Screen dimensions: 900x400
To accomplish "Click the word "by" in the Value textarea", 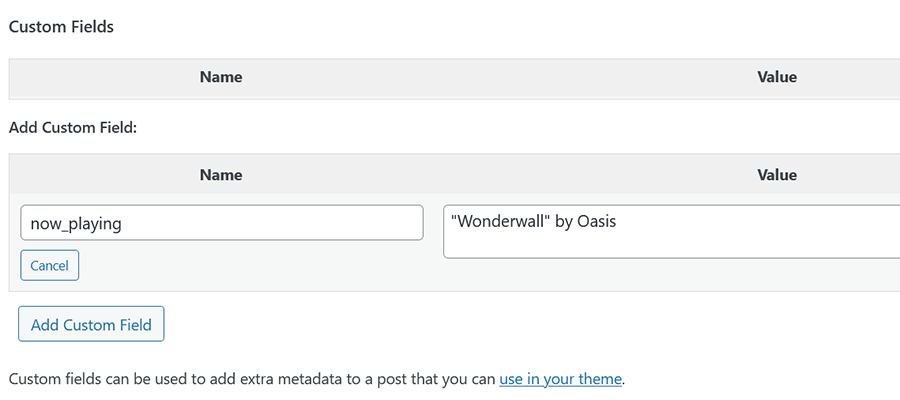I will coord(563,221).
